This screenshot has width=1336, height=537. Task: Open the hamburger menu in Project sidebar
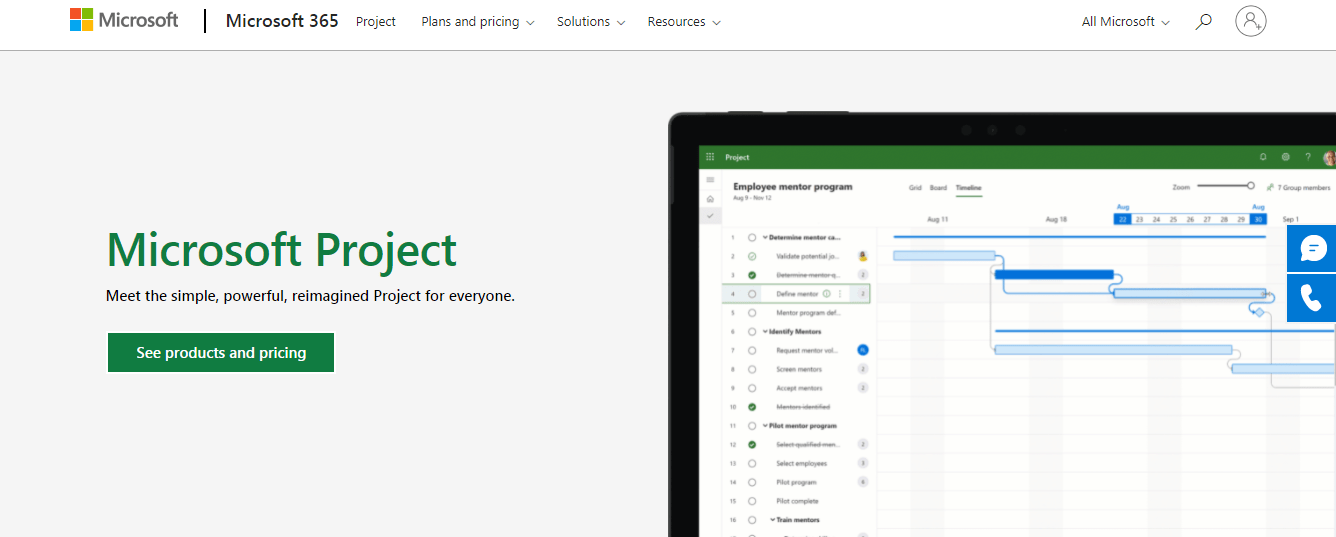[710, 180]
